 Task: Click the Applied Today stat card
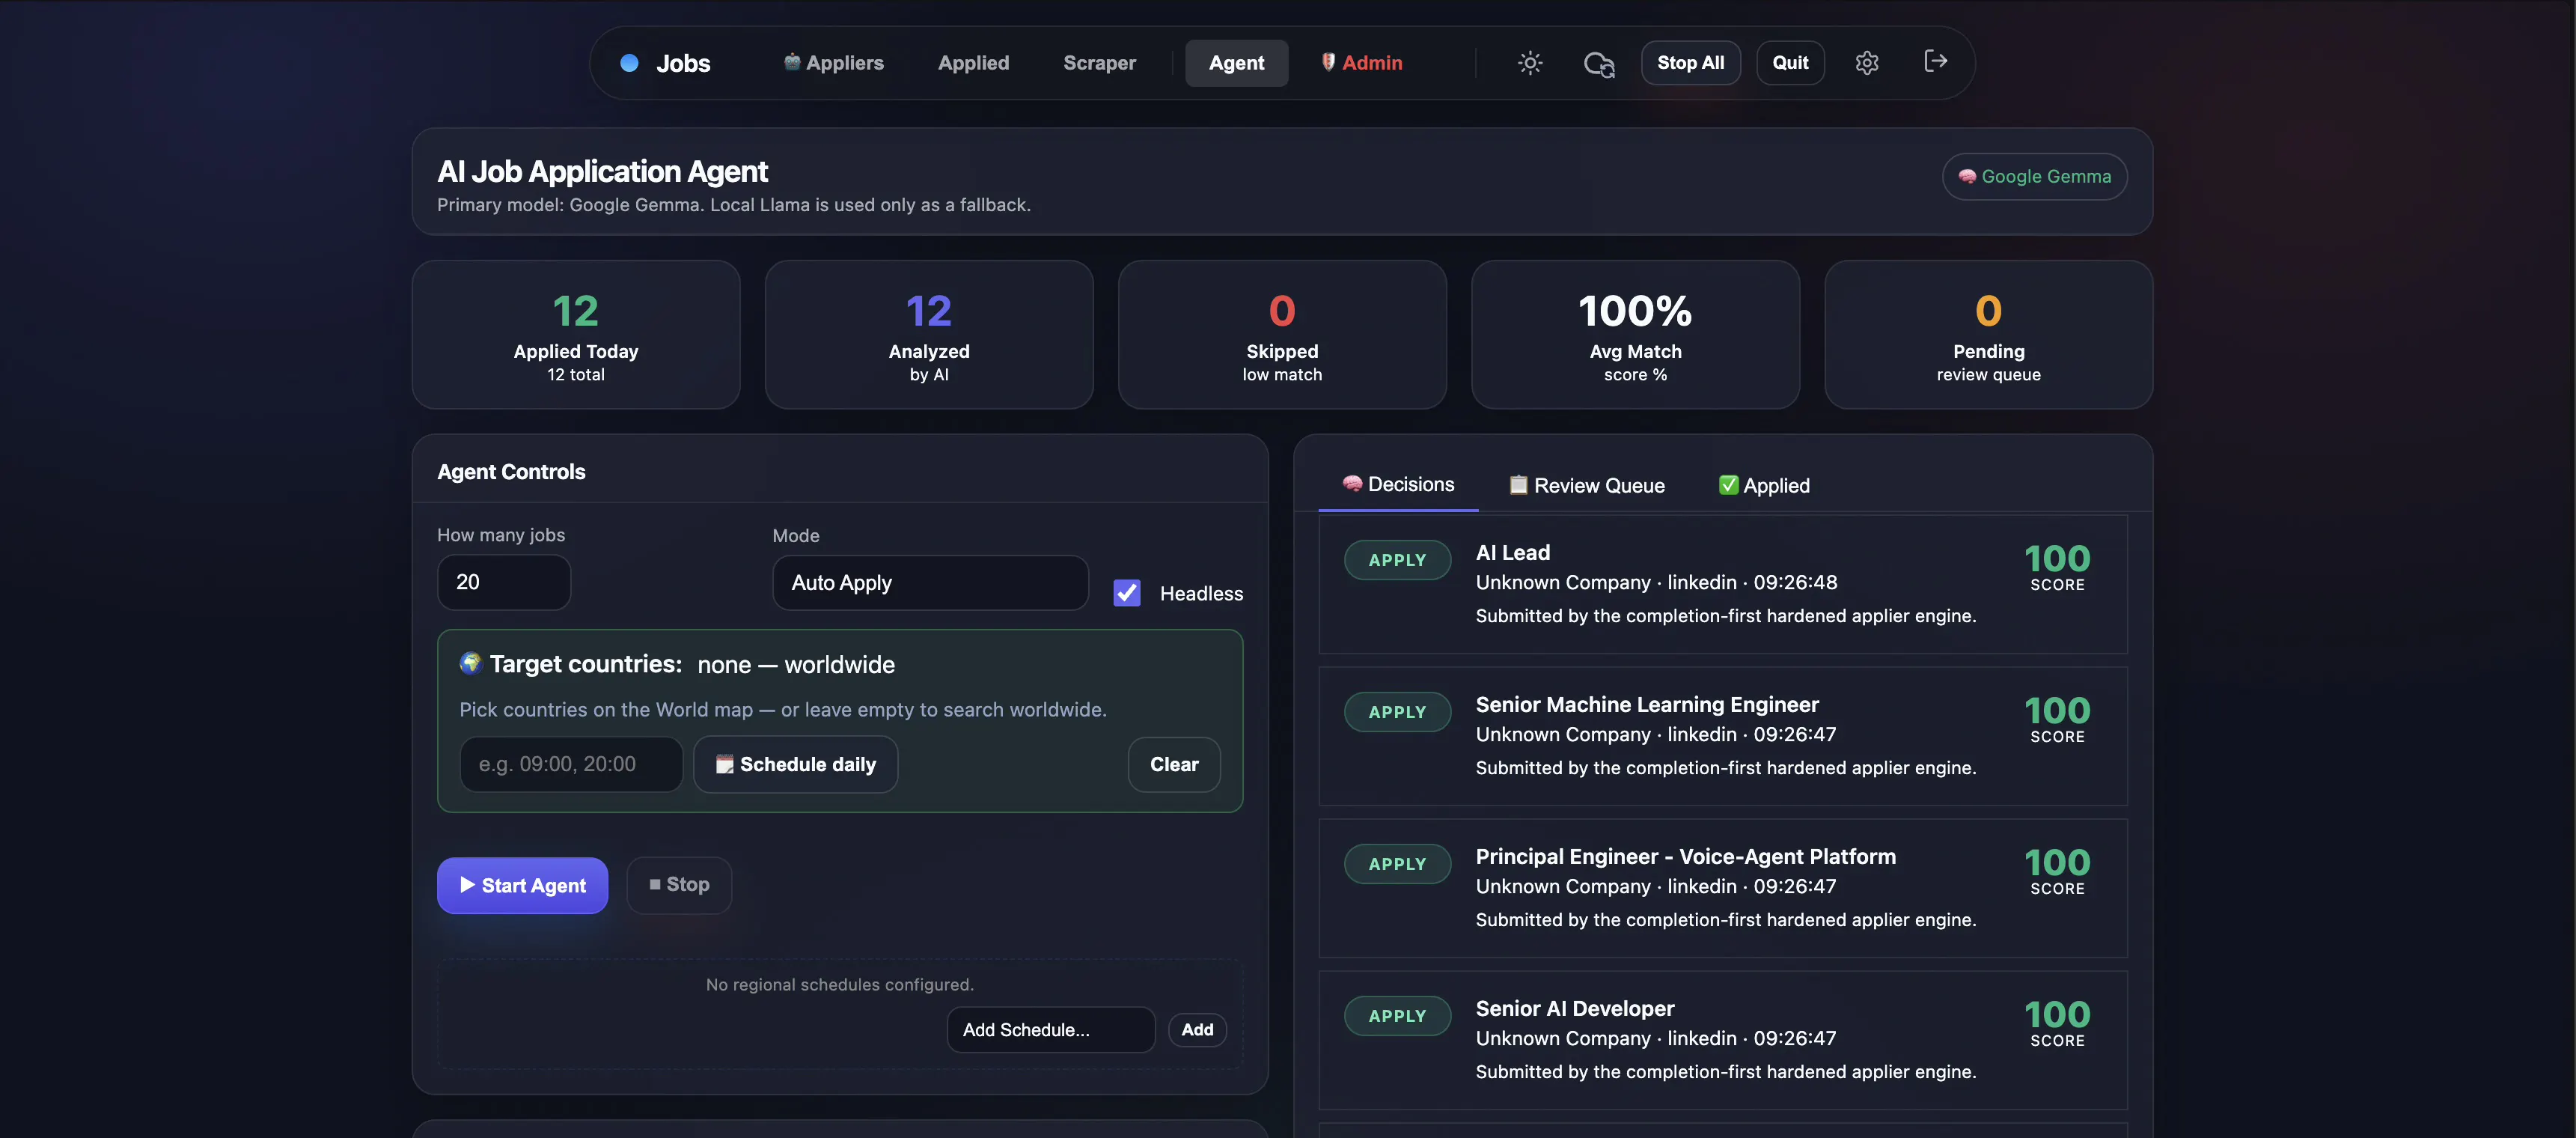pyautogui.click(x=576, y=335)
